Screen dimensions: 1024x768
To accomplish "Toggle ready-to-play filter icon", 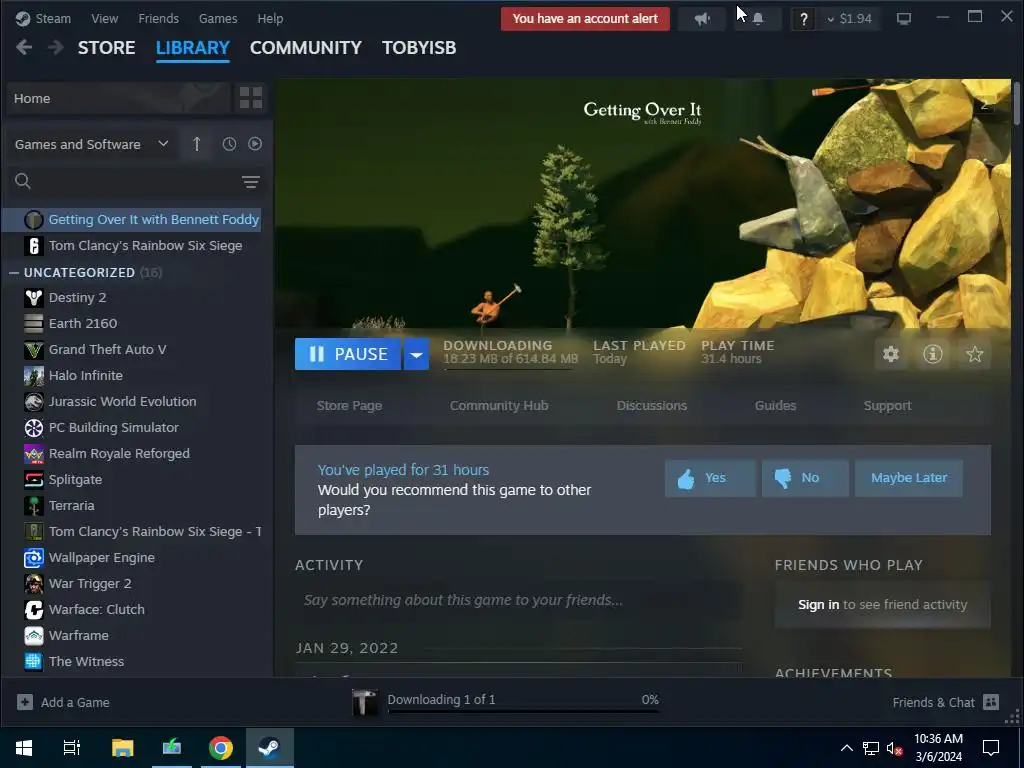I will click(255, 144).
